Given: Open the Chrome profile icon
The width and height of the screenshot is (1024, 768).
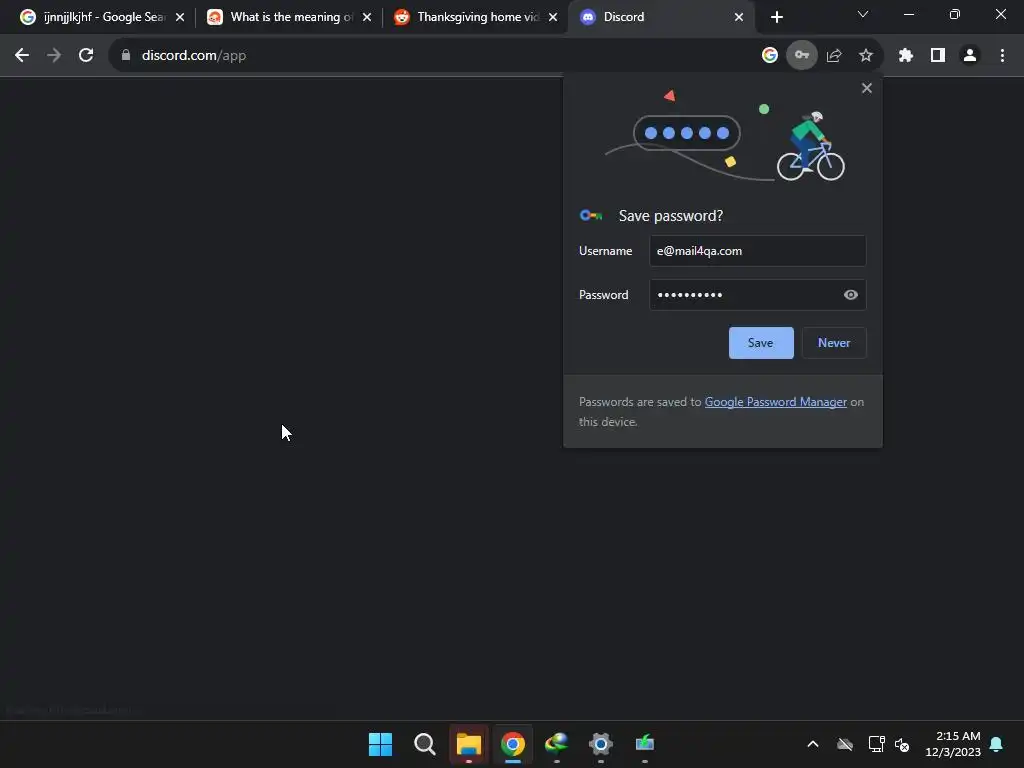Looking at the screenshot, I should tap(970, 56).
